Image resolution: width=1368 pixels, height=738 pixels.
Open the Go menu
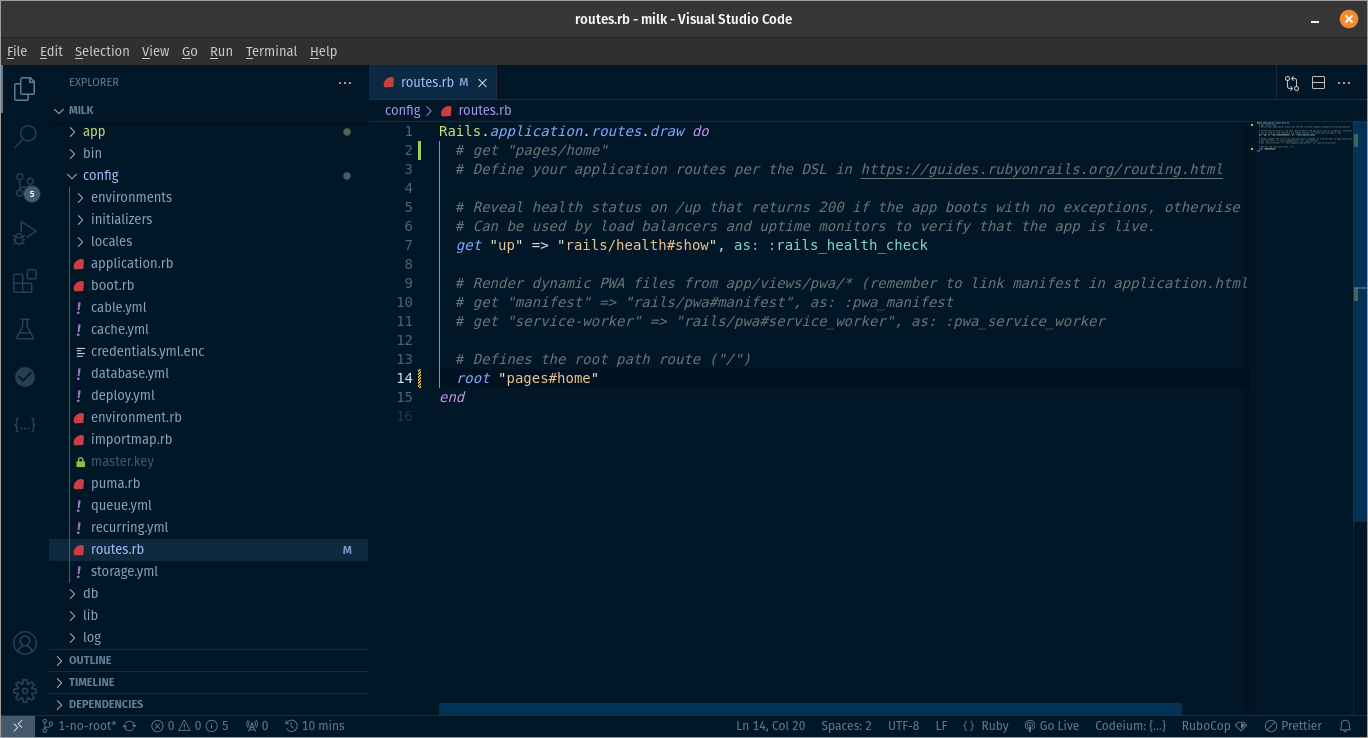(x=190, y=51)
